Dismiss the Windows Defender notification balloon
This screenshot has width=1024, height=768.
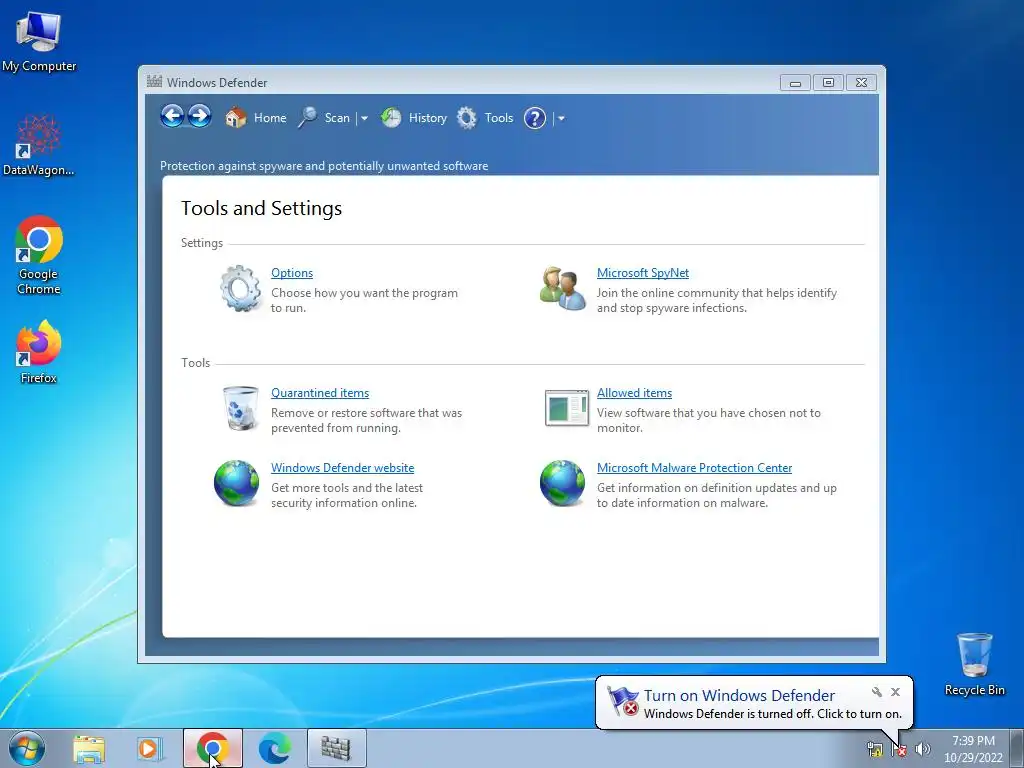(895, 692)
